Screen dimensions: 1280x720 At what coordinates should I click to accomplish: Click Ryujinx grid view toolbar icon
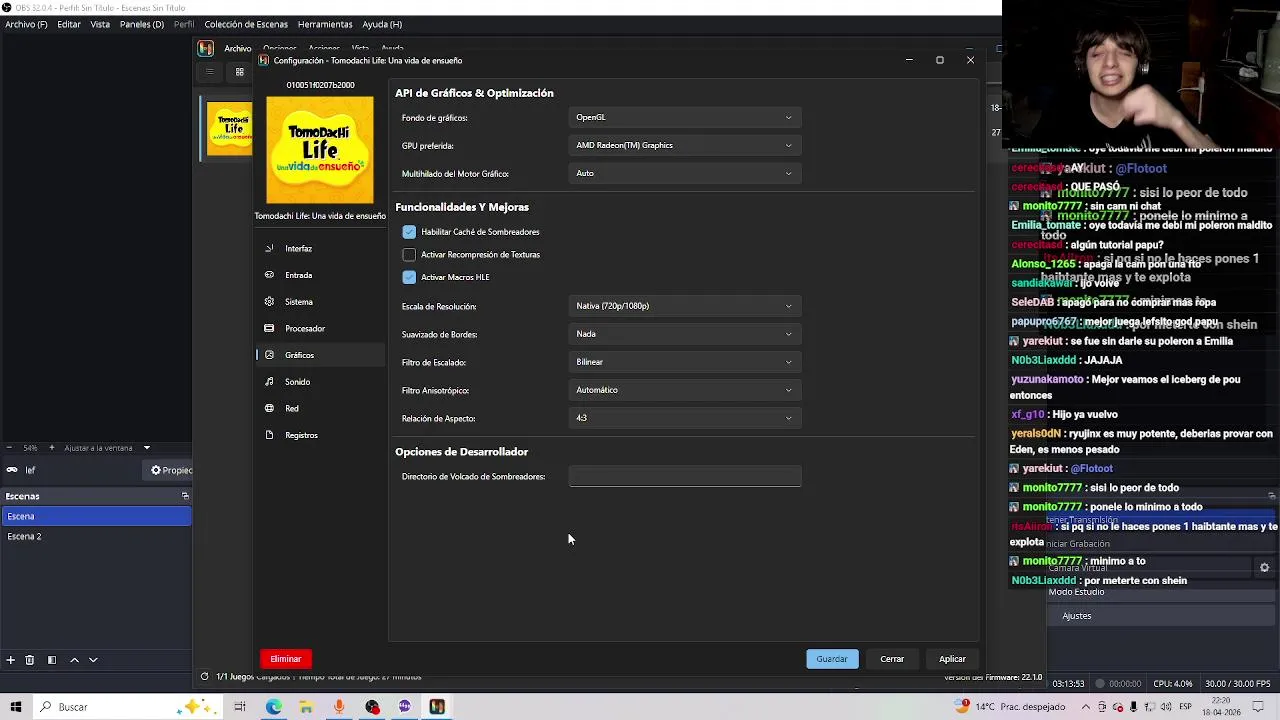pos(239,72)
